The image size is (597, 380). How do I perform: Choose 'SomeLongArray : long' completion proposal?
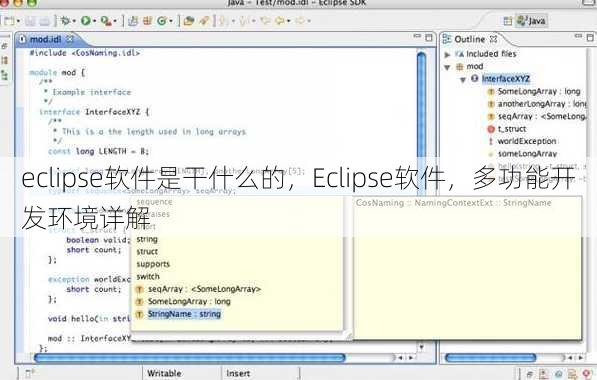[x=189, y=302]
